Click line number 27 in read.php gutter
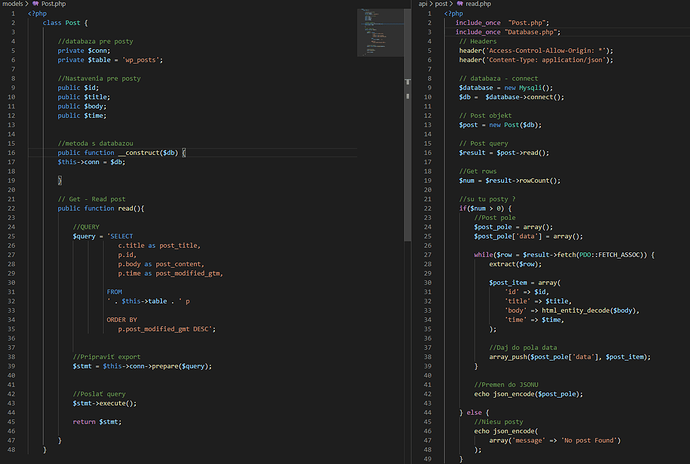 (428, 255)
